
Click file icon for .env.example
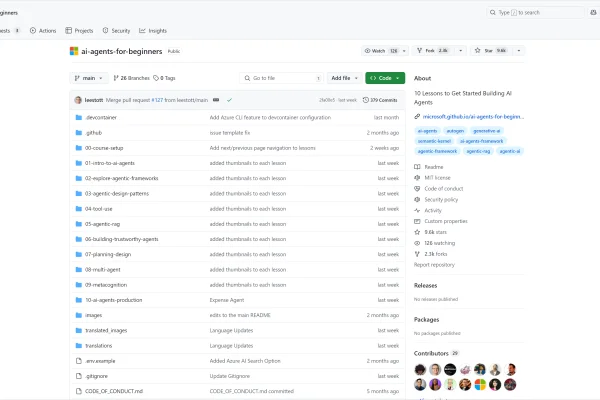pos(79,361)
